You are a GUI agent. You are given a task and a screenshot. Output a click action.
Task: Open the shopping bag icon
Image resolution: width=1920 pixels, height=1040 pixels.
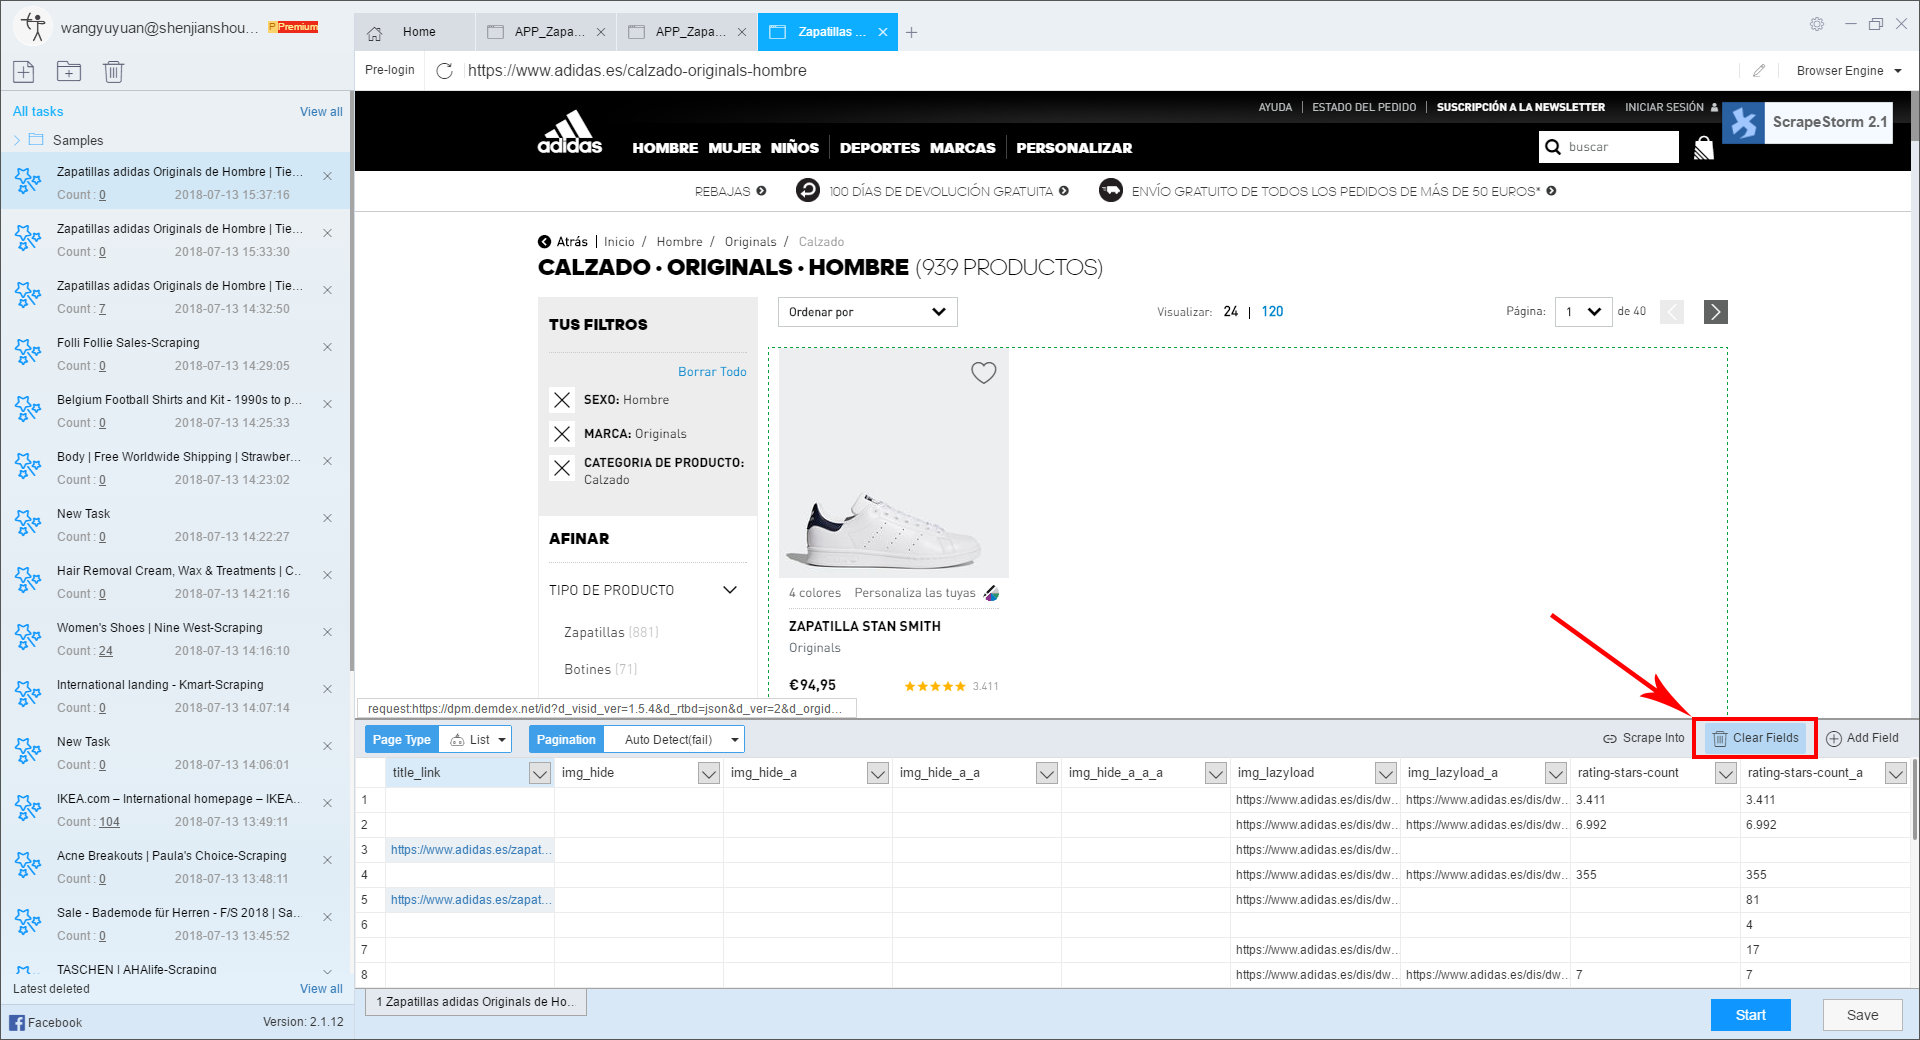(1704, 148)
